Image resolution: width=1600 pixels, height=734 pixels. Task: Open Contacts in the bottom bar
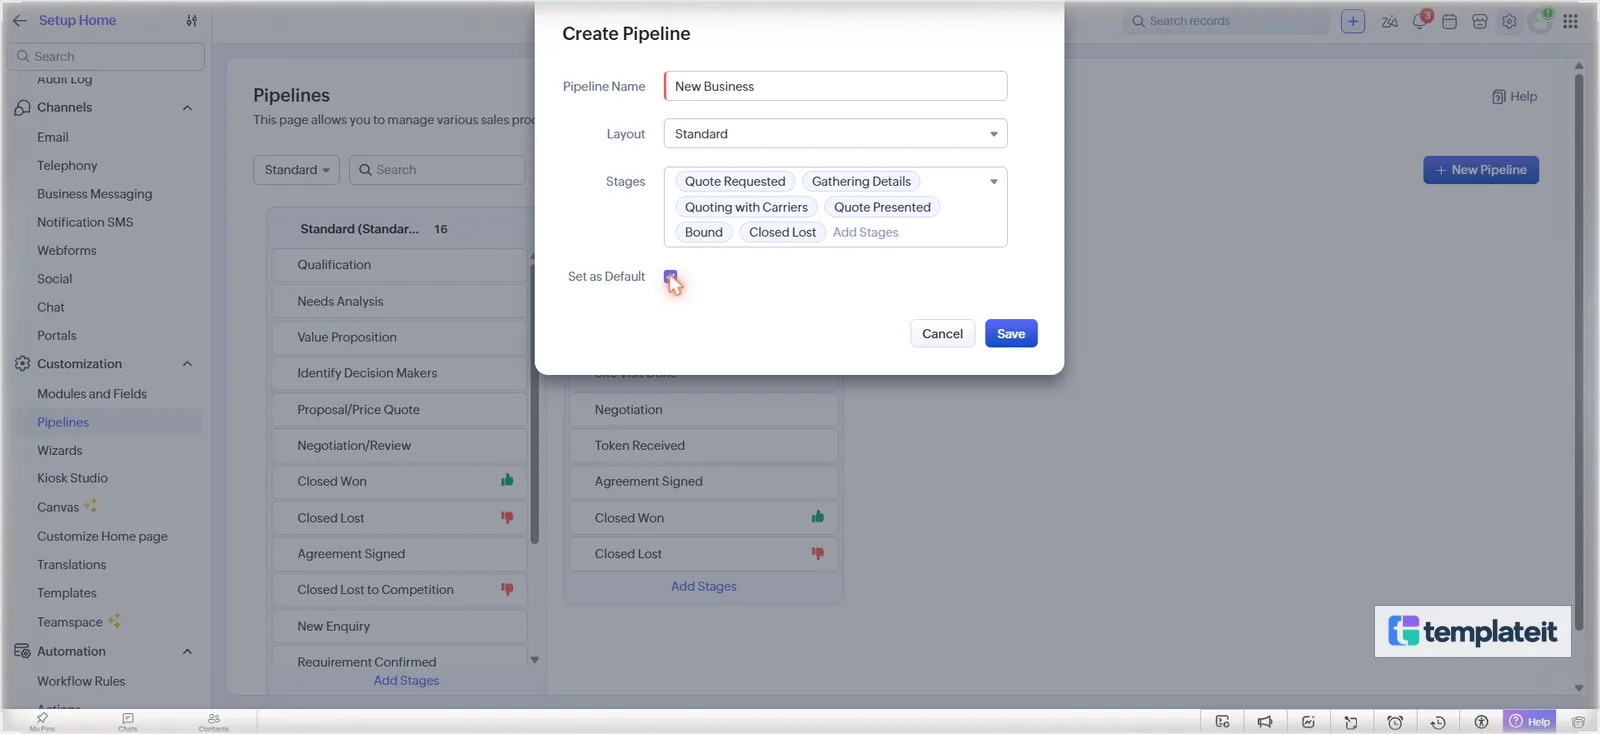pyautogui.click(x=213, y=722)
